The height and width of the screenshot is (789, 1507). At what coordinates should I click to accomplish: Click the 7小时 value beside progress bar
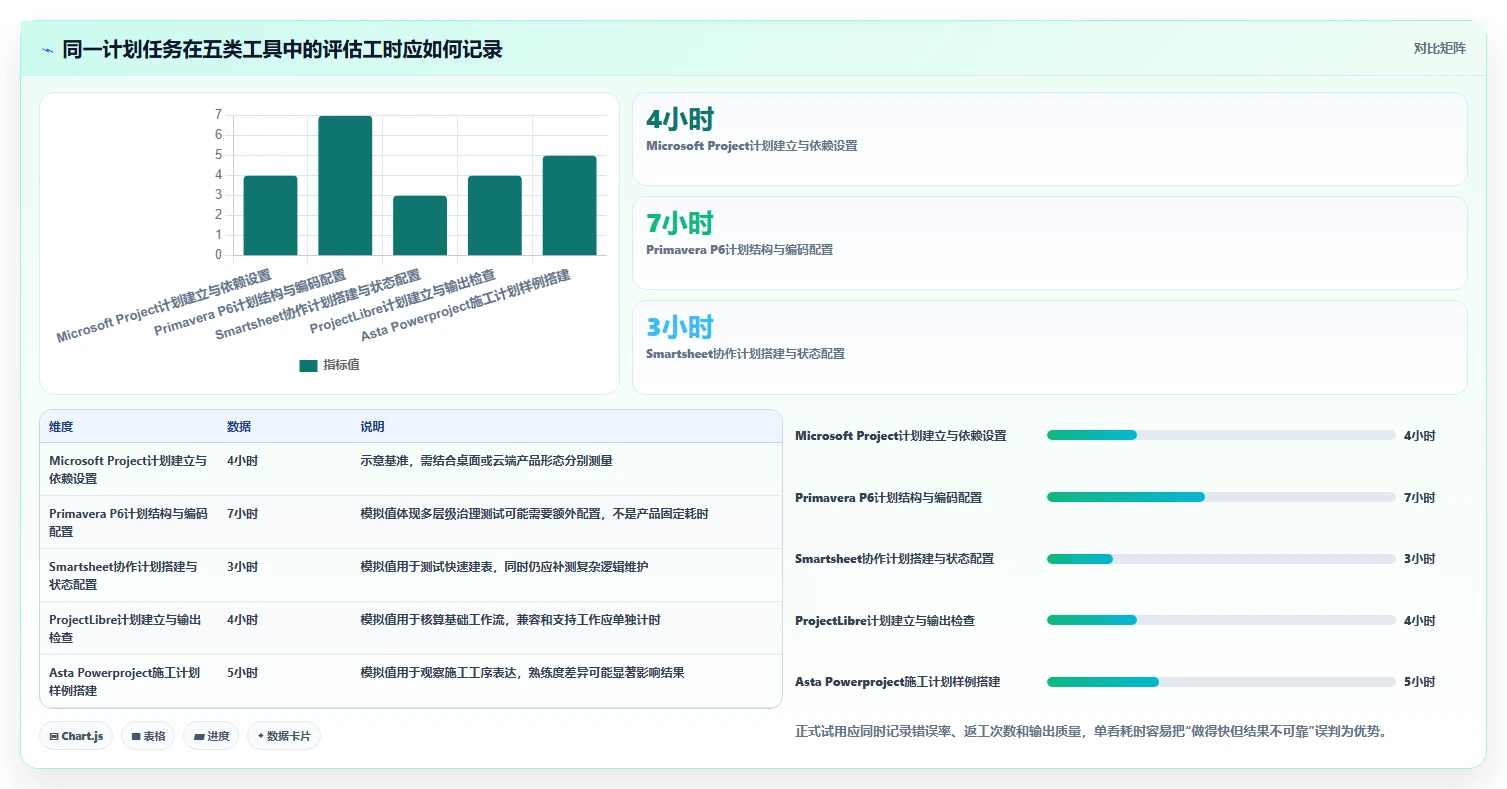(x=1419, y=498)
